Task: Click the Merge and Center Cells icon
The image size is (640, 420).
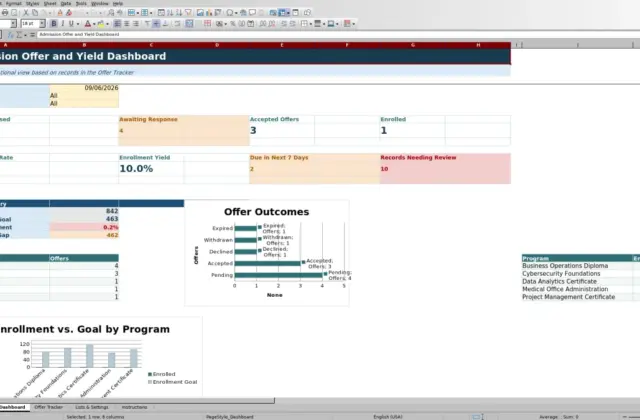Action: (189, 24)
